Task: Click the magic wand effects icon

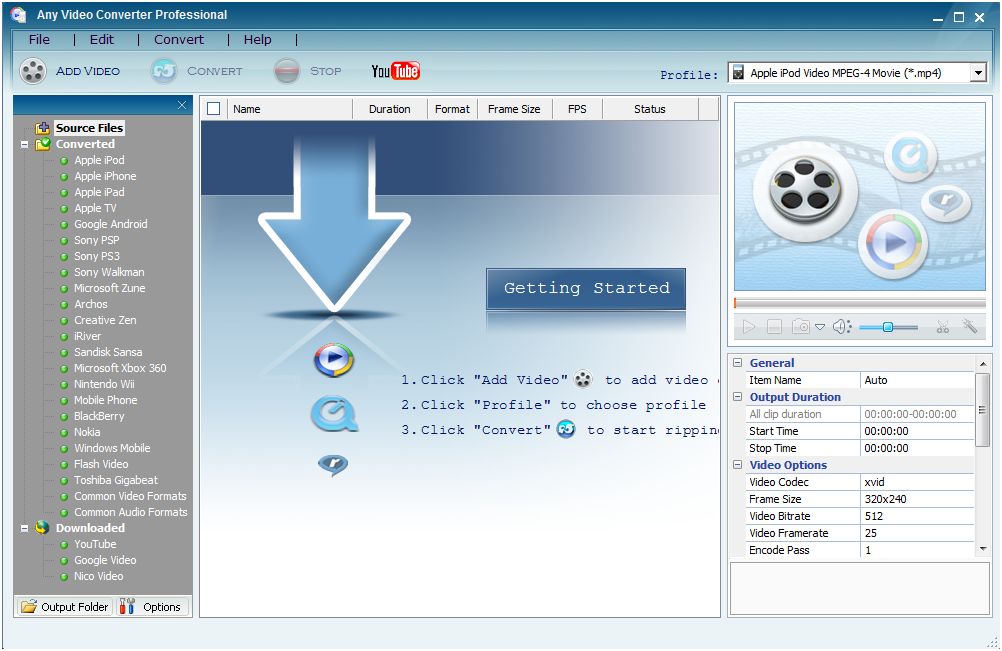Action: tap(969, 326)
